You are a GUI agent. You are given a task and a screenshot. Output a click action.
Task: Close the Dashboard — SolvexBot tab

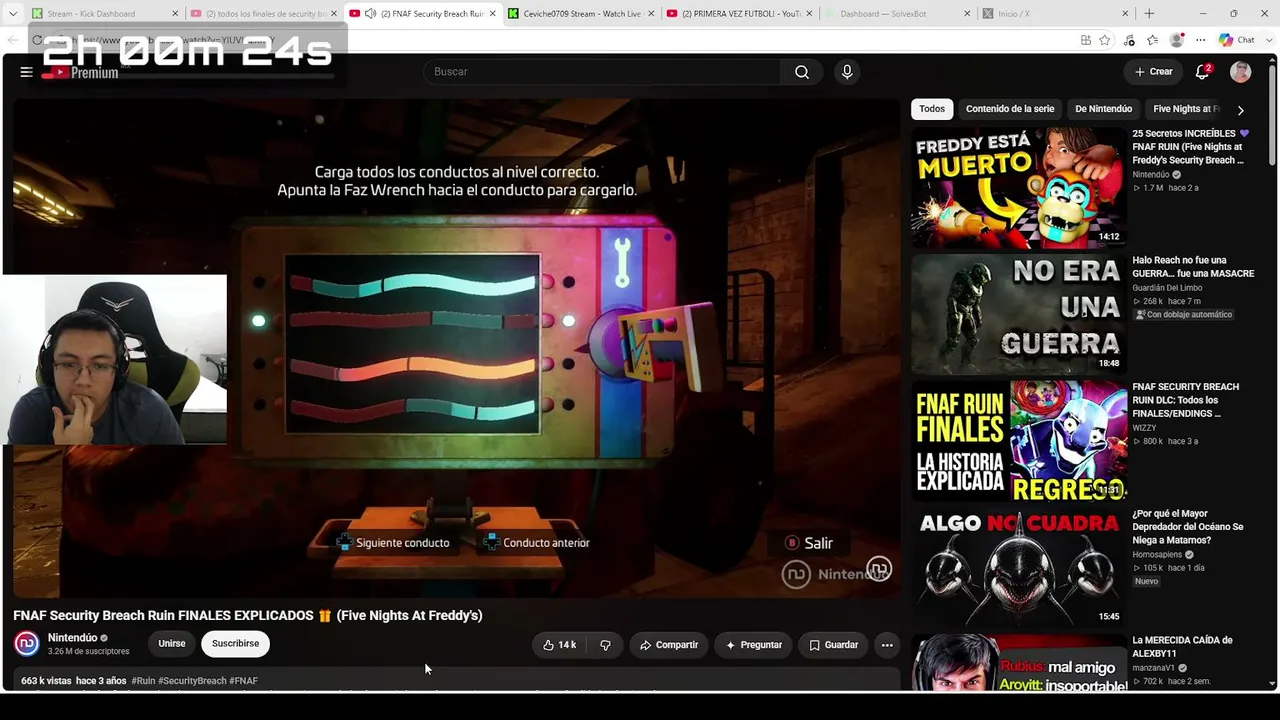click(x=967, y=14)
